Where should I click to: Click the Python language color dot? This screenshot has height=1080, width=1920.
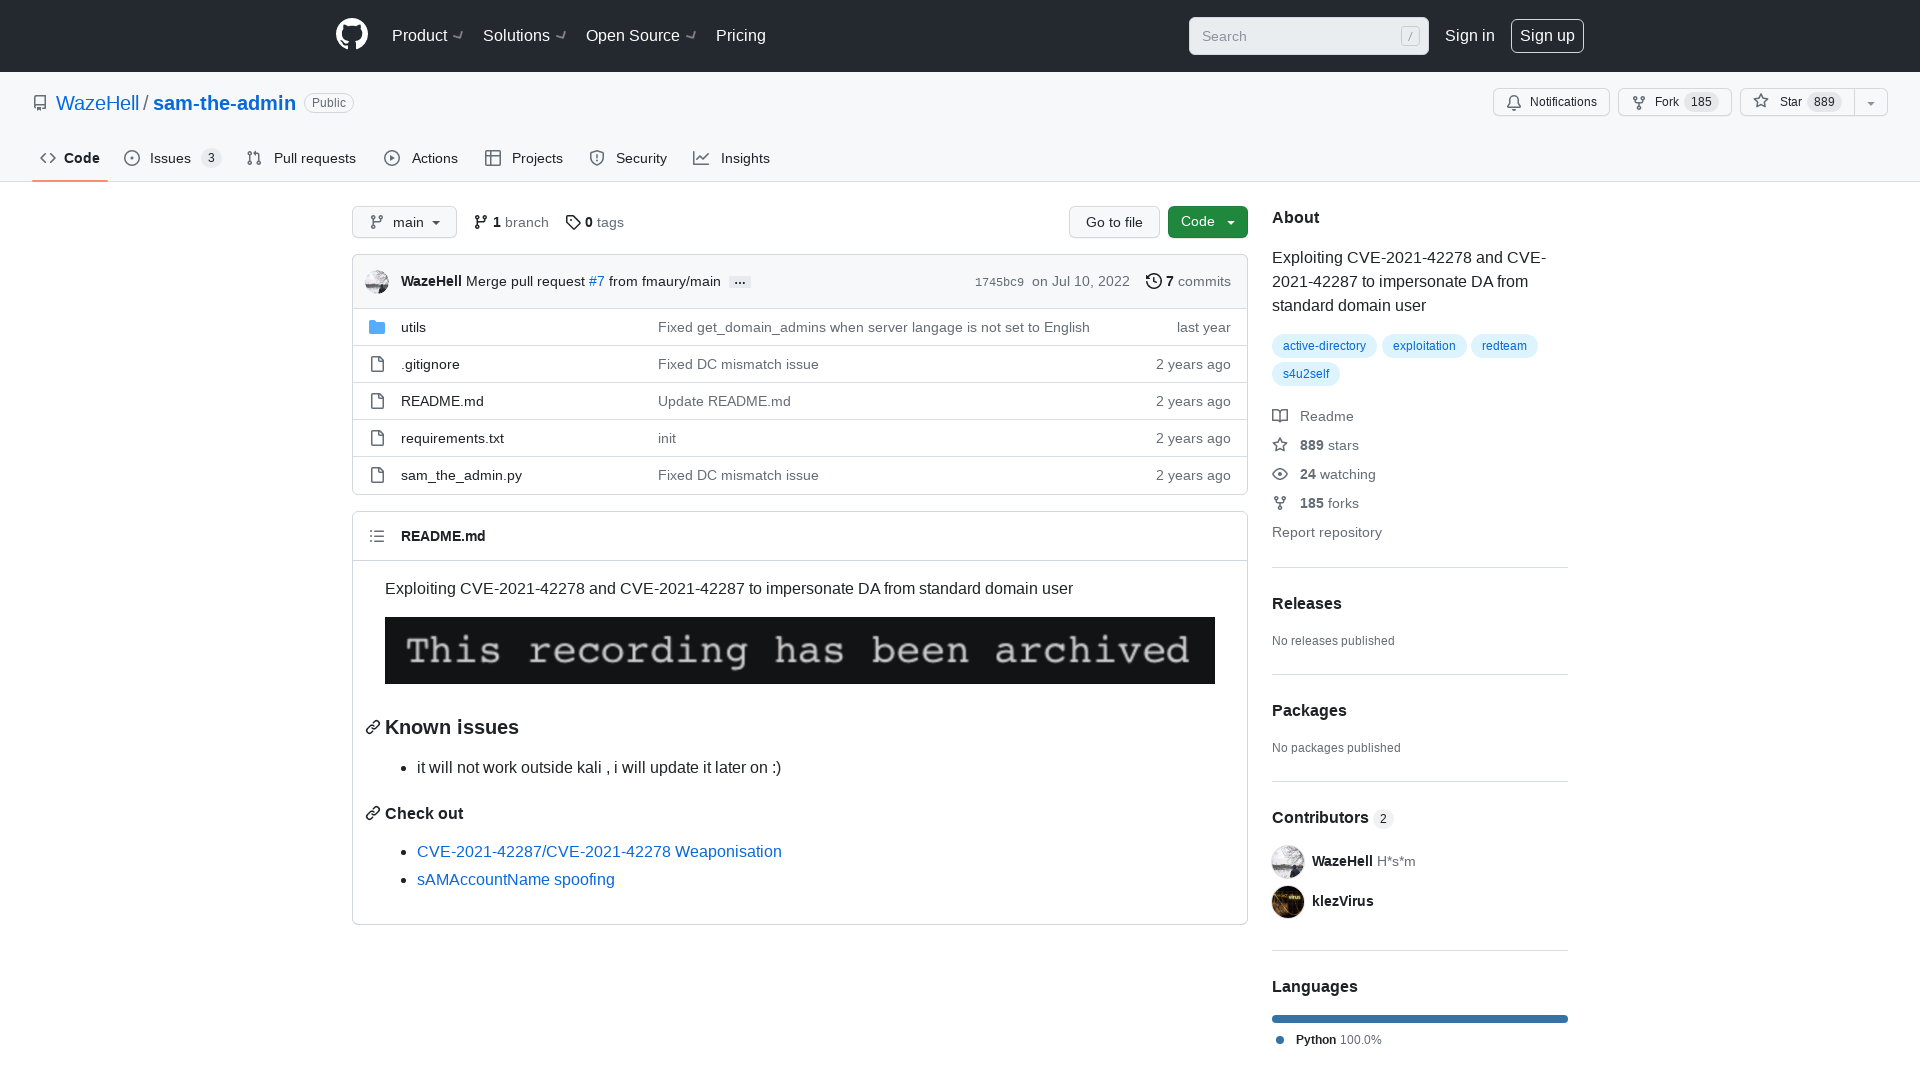click(1280, 1040)
